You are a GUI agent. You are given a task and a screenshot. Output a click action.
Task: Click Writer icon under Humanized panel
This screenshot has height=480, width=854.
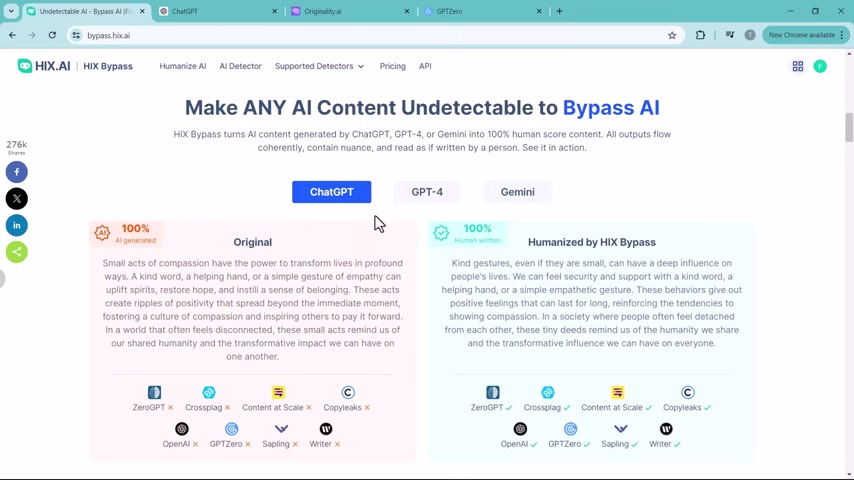tap(666, 429)
